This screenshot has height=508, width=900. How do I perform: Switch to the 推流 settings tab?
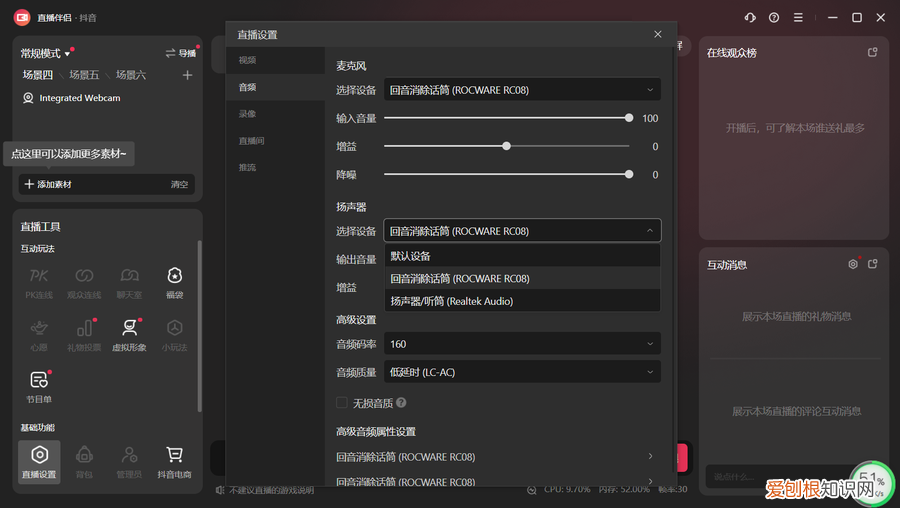click(276, 167)
